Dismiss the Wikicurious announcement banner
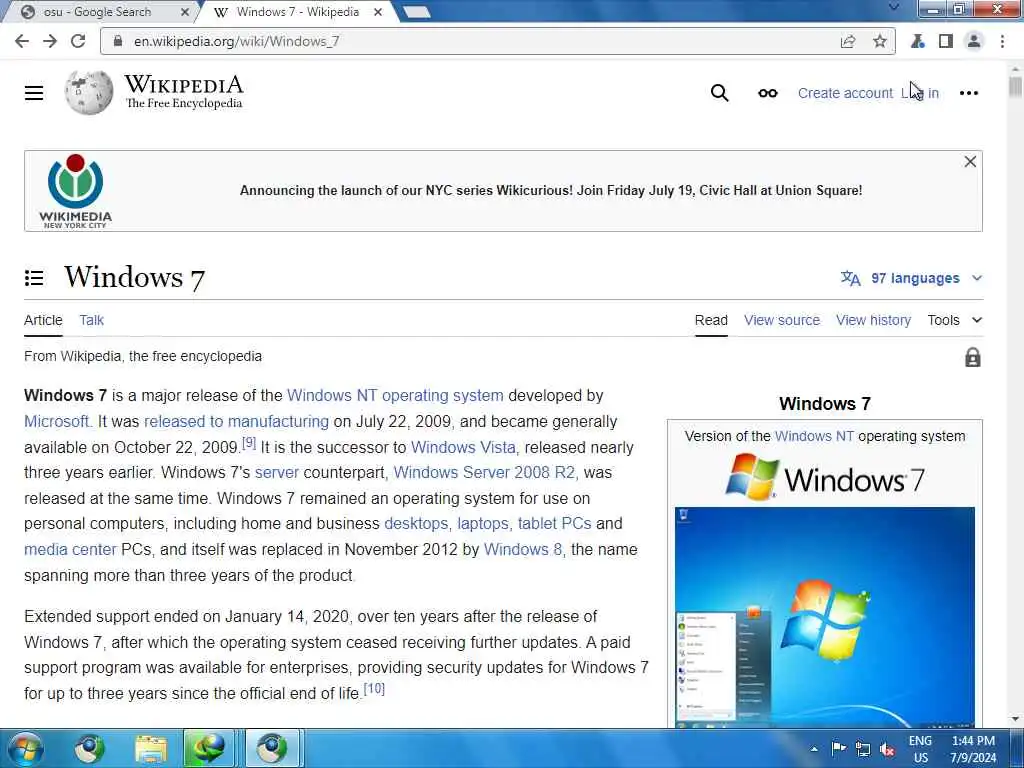1024x768 pixels. tap(970, 161)
